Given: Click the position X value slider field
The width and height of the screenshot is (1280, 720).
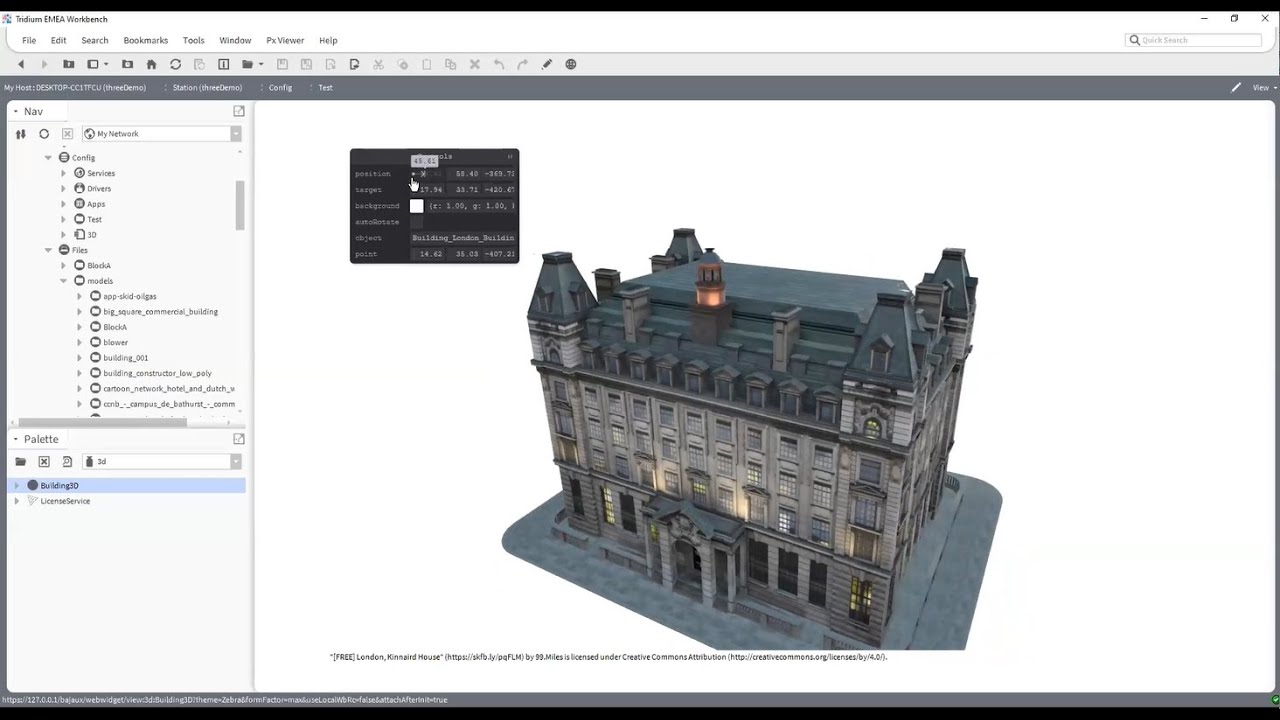Looking at the screenshot, I should [x=428, y=174].
